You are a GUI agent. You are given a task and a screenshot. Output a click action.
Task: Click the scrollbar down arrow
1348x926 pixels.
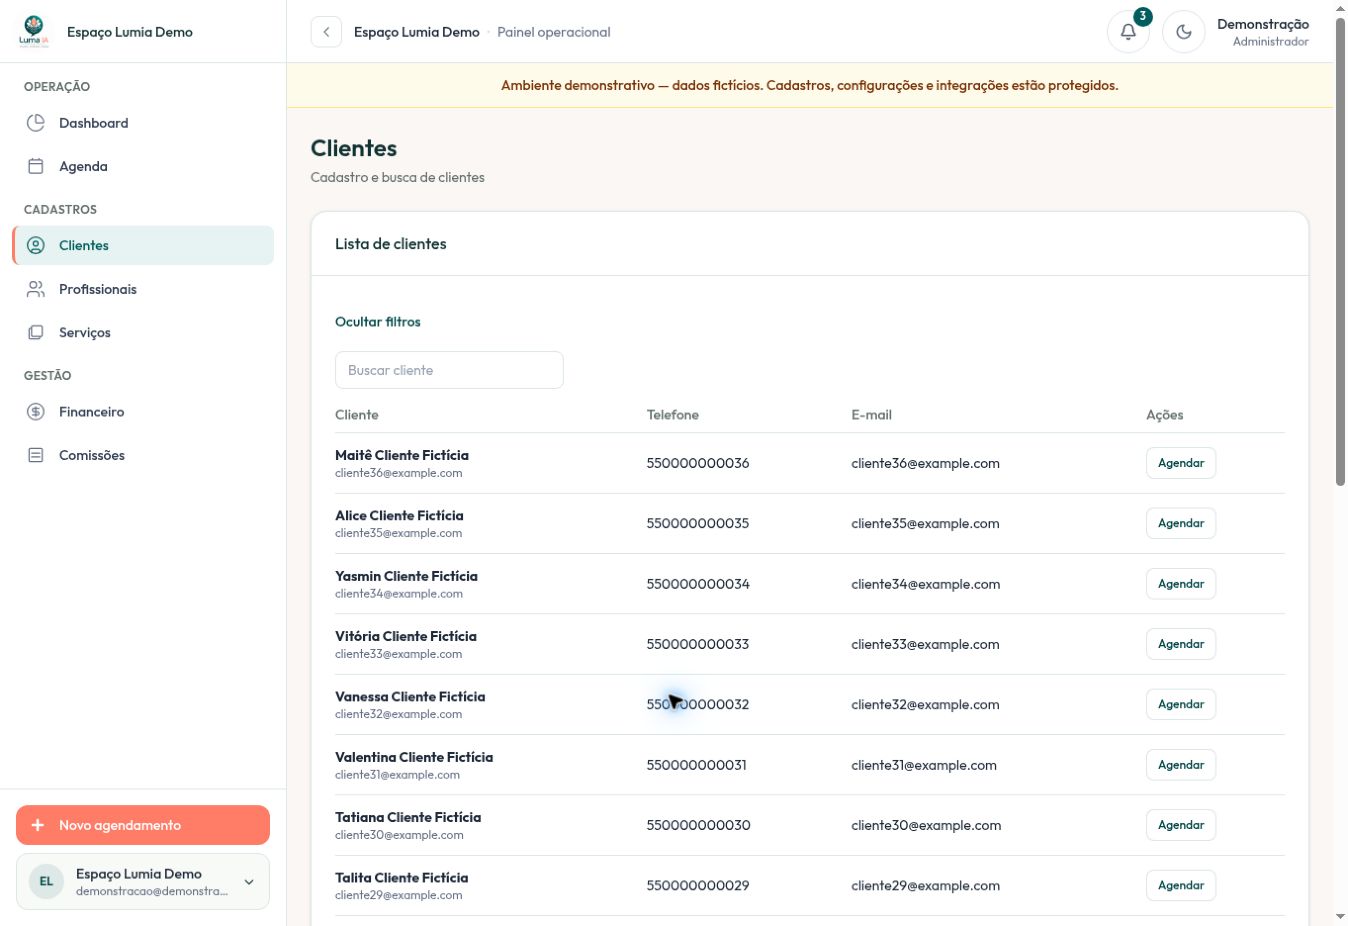click(1340, 917)
